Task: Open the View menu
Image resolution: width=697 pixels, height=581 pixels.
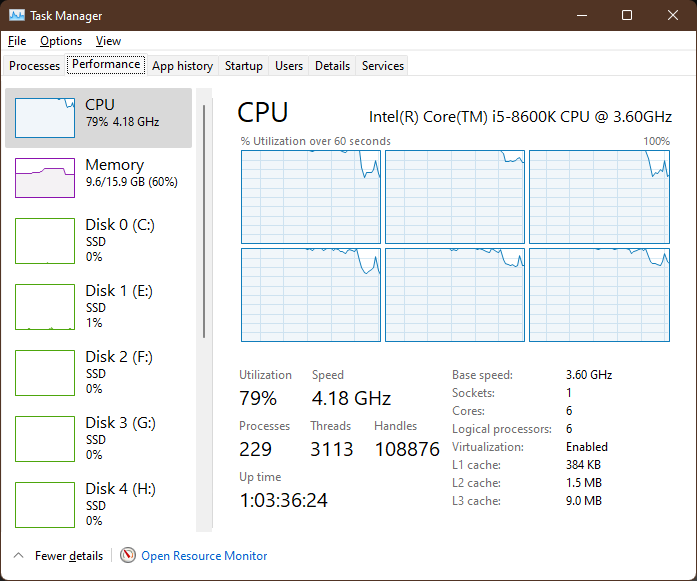Action: click(x=108, y=41)
